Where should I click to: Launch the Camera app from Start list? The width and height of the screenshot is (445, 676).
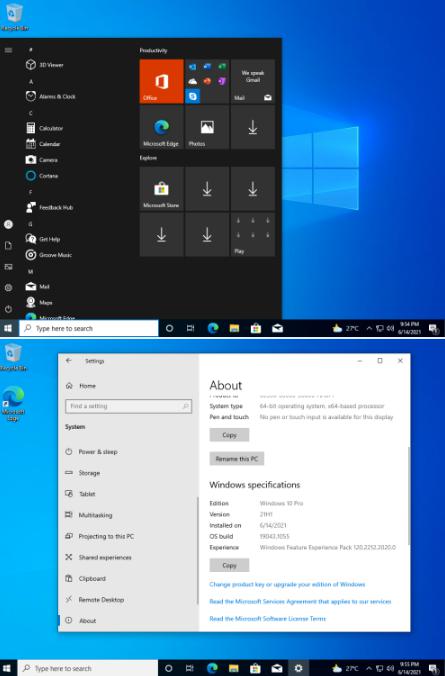(x=42, y=160)
